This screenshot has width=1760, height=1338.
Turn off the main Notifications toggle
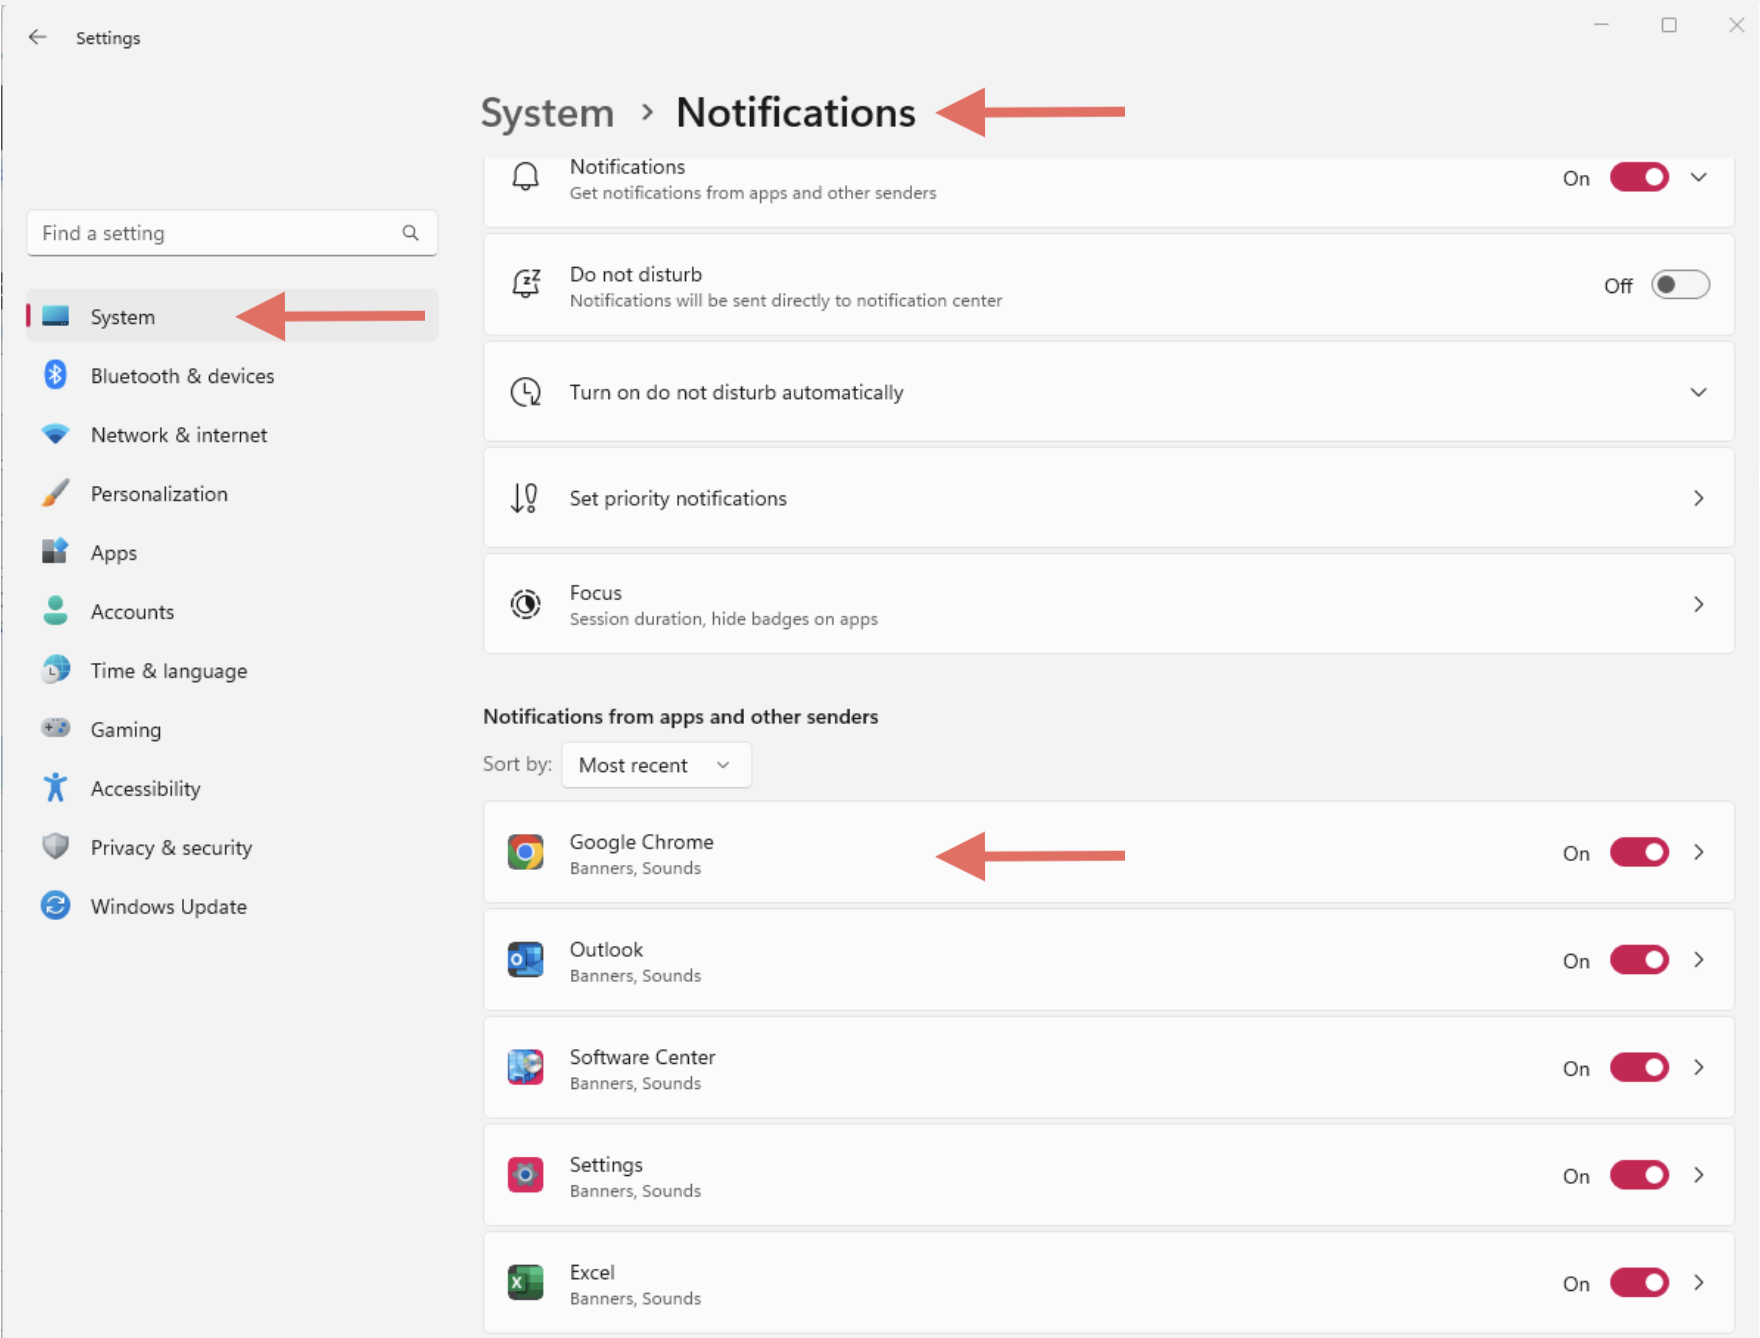click(x=1639, y=178)
